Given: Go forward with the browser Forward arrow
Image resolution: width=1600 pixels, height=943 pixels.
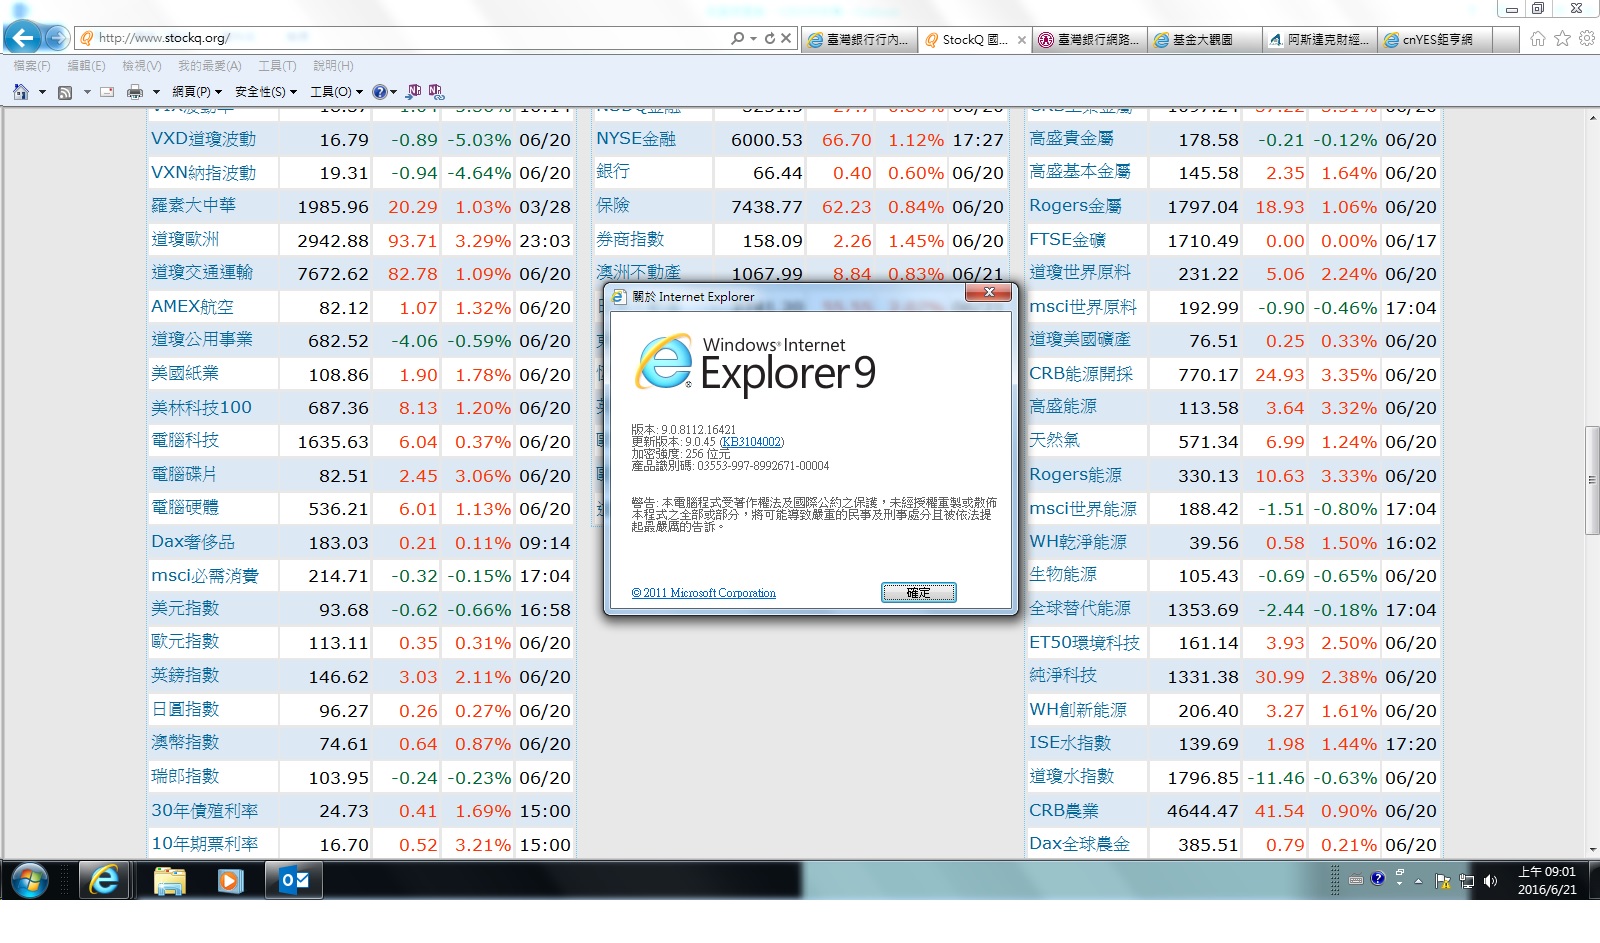Looking at the screenshot, I should pyautogui.click(x=57, y=38).
